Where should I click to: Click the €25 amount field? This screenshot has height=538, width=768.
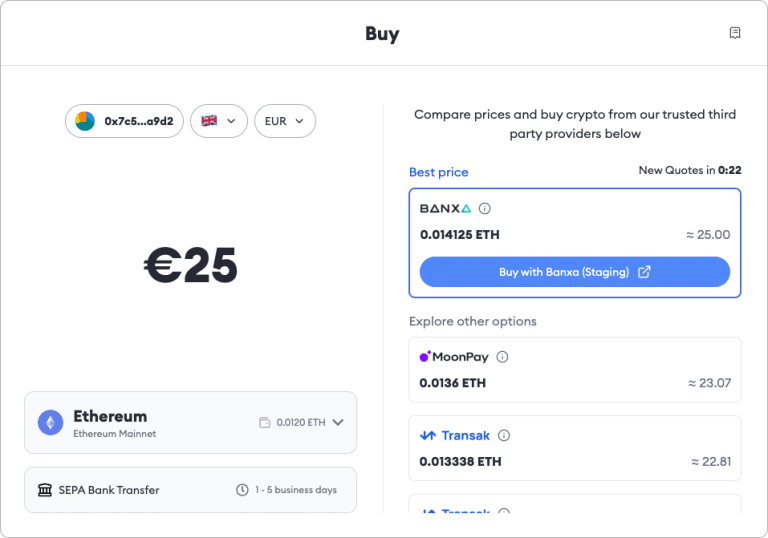190,266
